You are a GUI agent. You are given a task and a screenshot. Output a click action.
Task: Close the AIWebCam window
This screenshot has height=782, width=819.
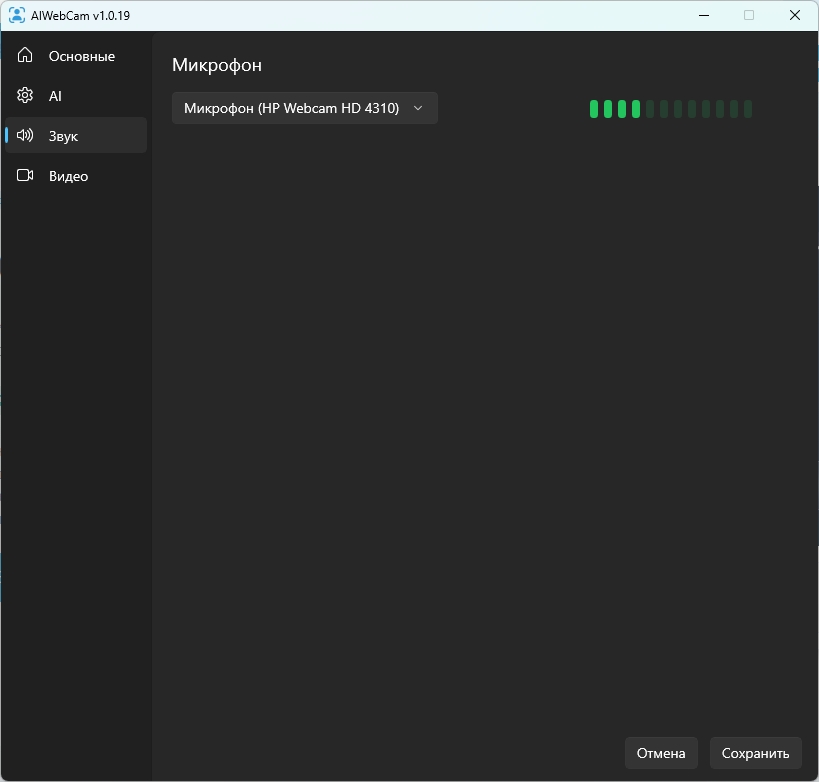click(794, 15)
